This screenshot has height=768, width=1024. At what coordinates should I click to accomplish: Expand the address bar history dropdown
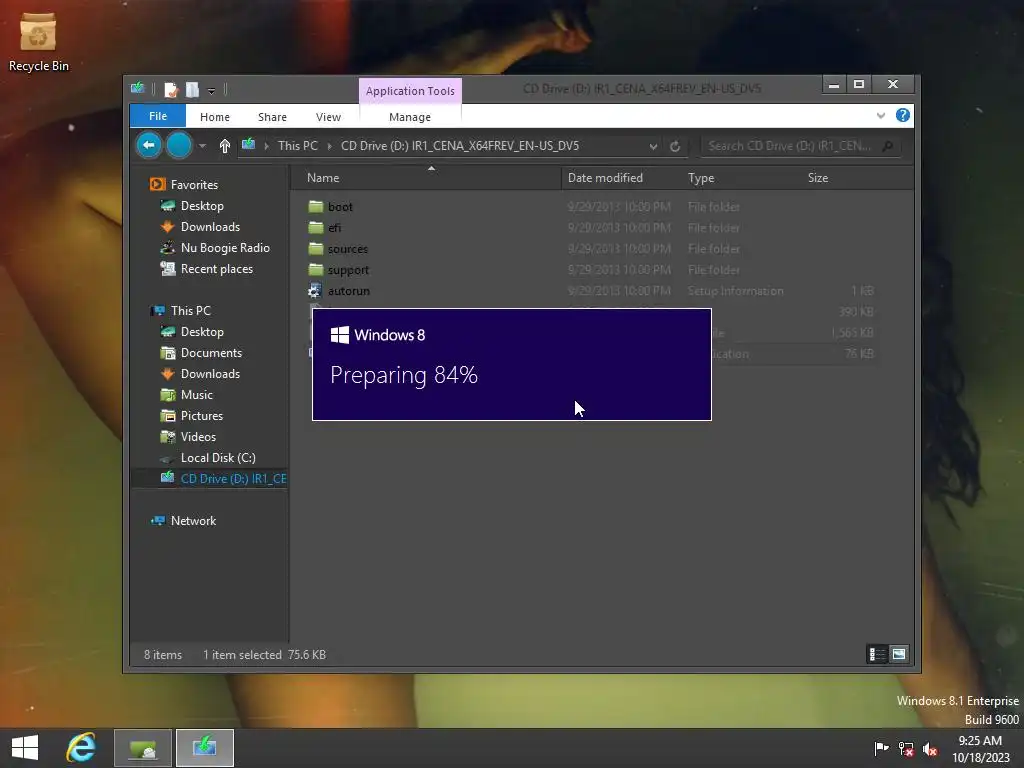point(653,146)
